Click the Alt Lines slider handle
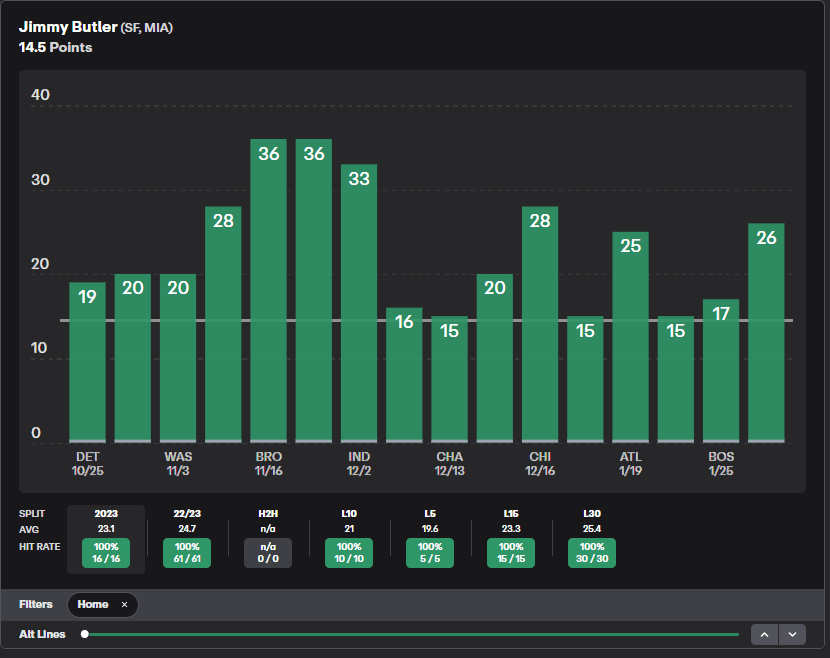The height and width of the screenshot is (658, 830). (85, 634)
